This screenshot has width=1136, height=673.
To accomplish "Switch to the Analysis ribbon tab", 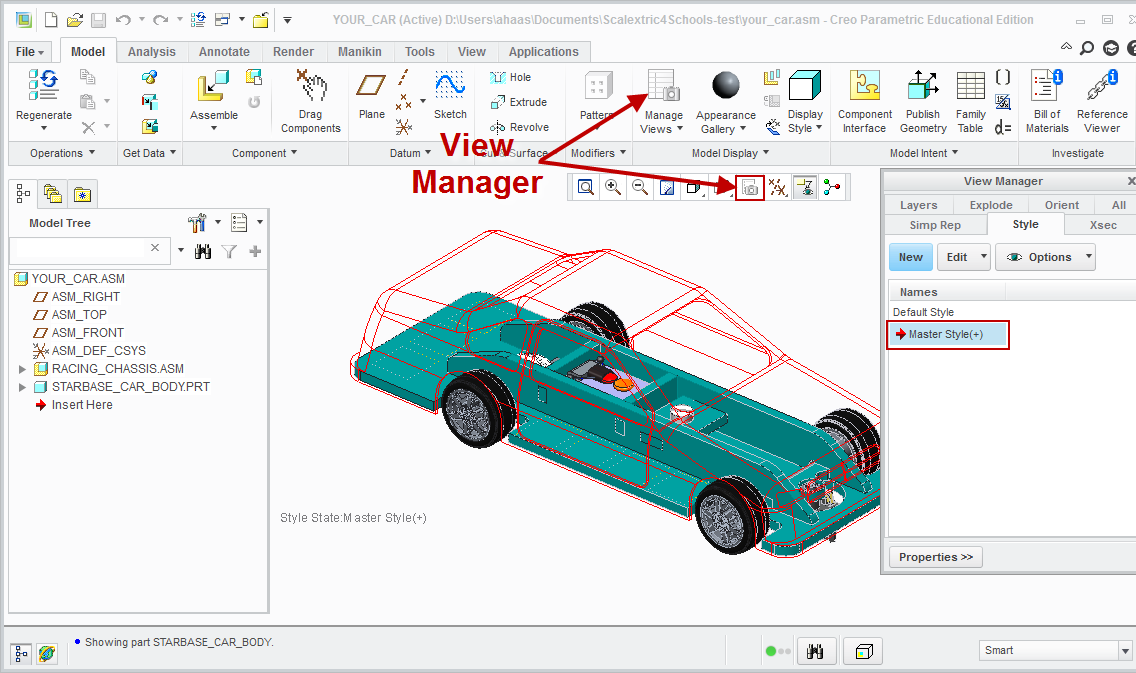I will (x=151, y=51).
